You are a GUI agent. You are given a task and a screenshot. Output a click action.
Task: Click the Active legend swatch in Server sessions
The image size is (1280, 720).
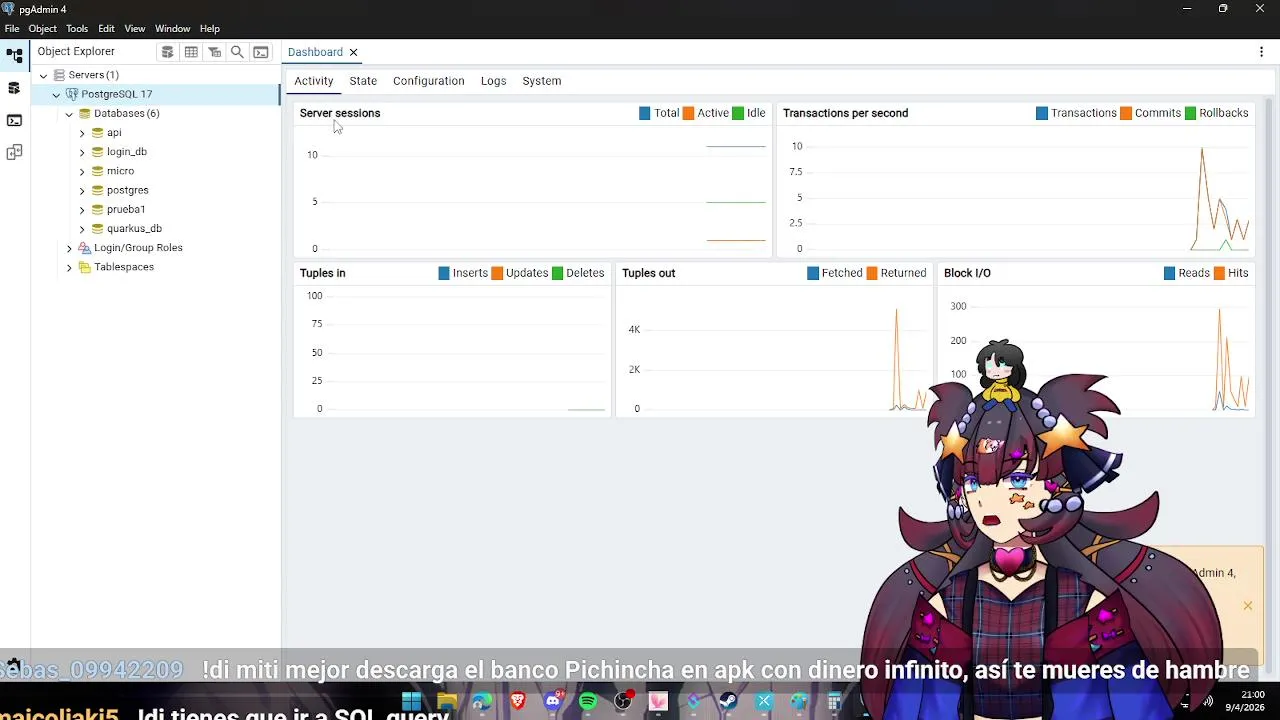click(x=688, y=113)
